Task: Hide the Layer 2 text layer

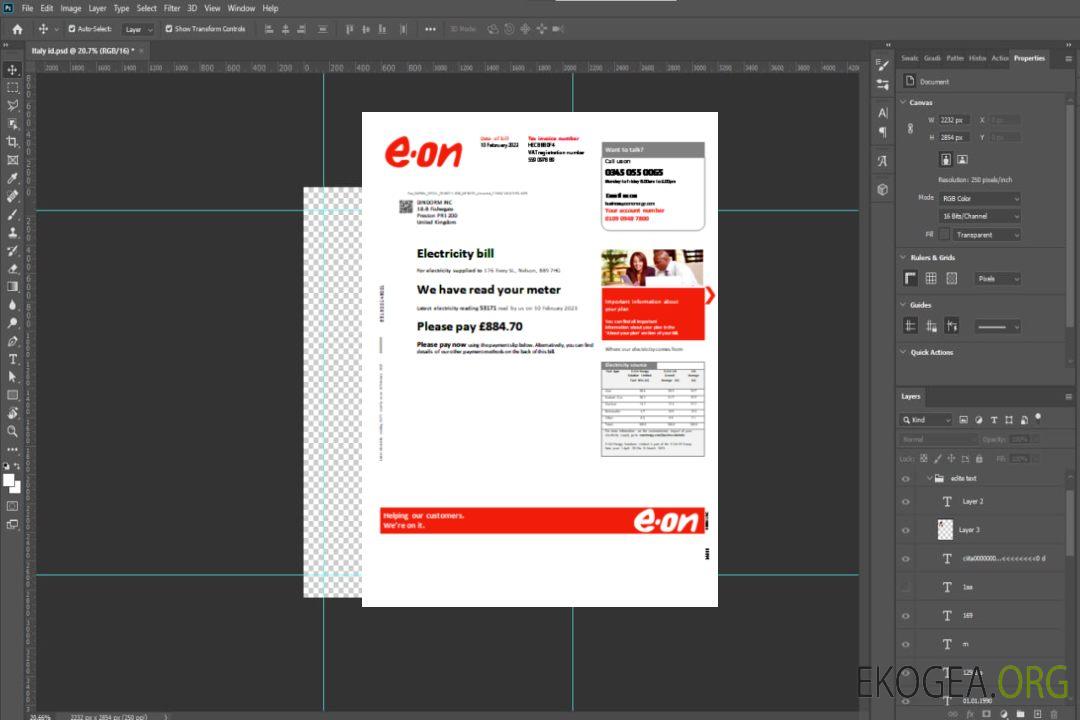Action: (906, 502)
